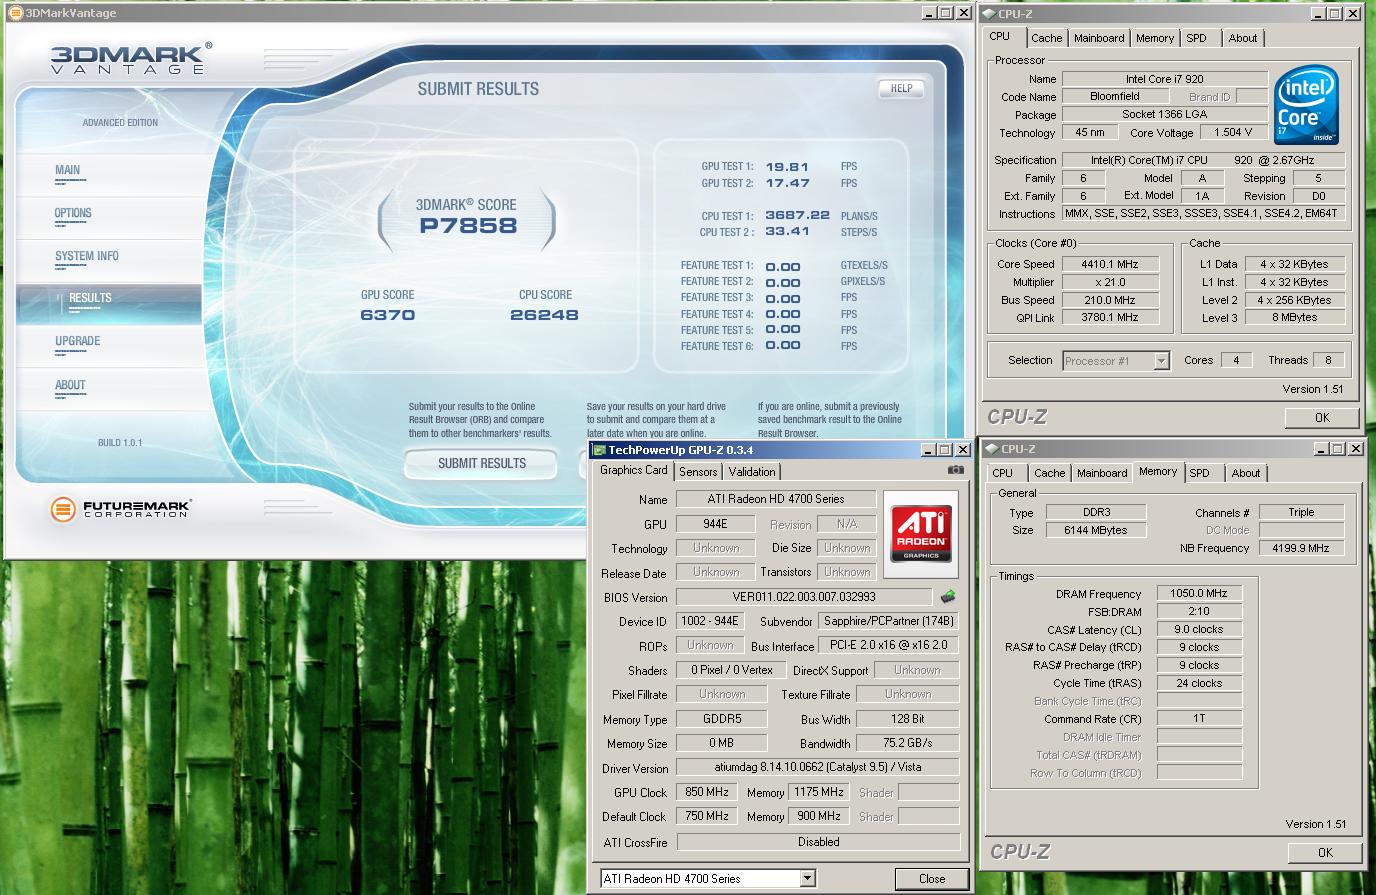Open Memory tab in upper CPU-Z window
Viewport: 1376px width, 895px height.
(1155, 38)
